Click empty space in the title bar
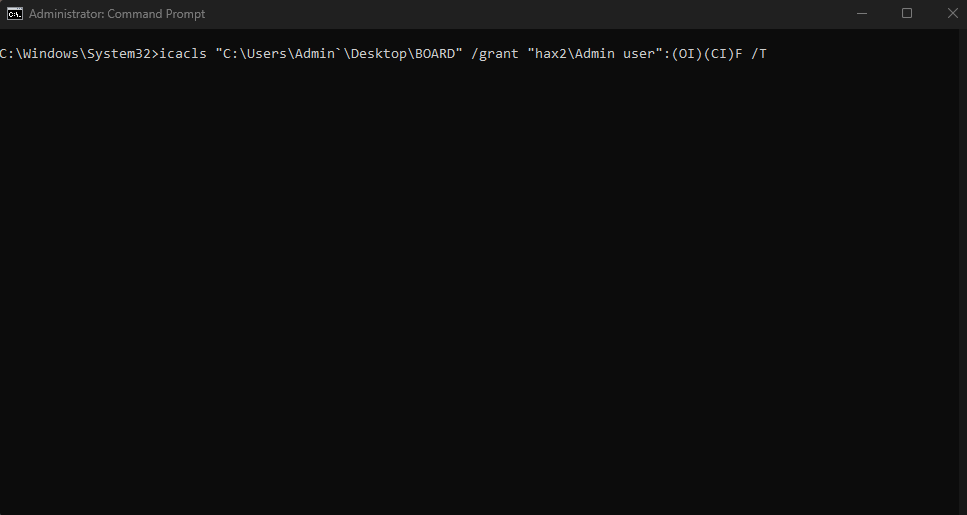The width and height of the screenshot is (967, 515). 524,14
